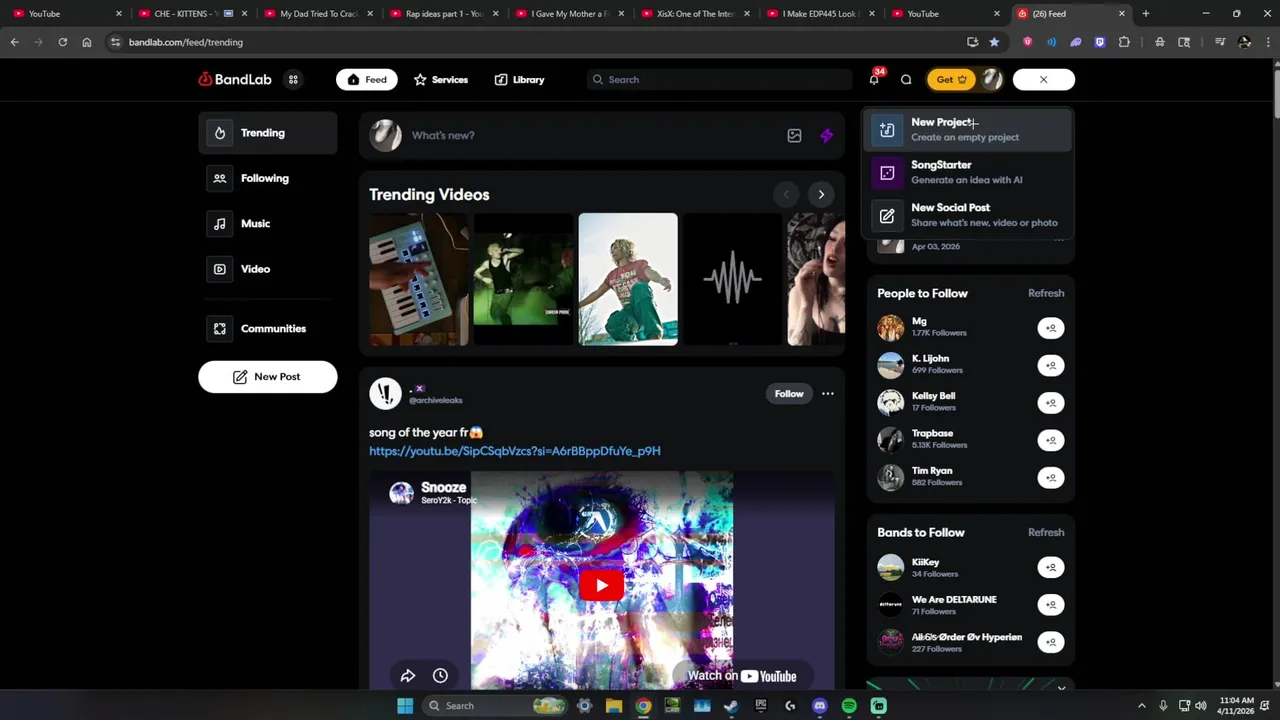
Task: Select Video in sidebar
Action: tap(268, 268)
